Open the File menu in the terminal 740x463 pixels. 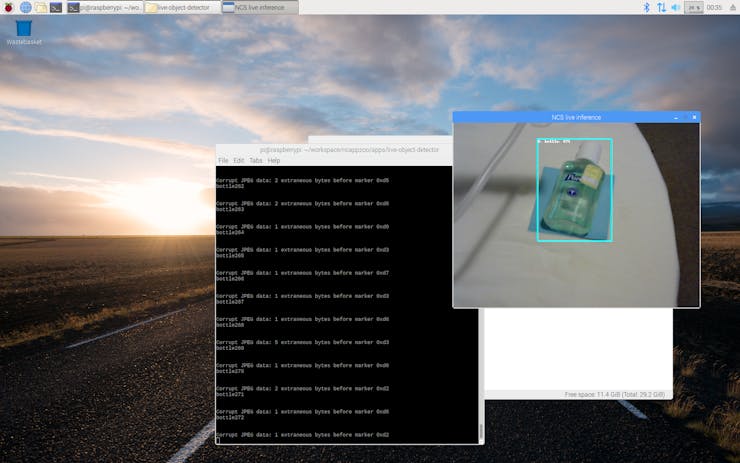223,160
